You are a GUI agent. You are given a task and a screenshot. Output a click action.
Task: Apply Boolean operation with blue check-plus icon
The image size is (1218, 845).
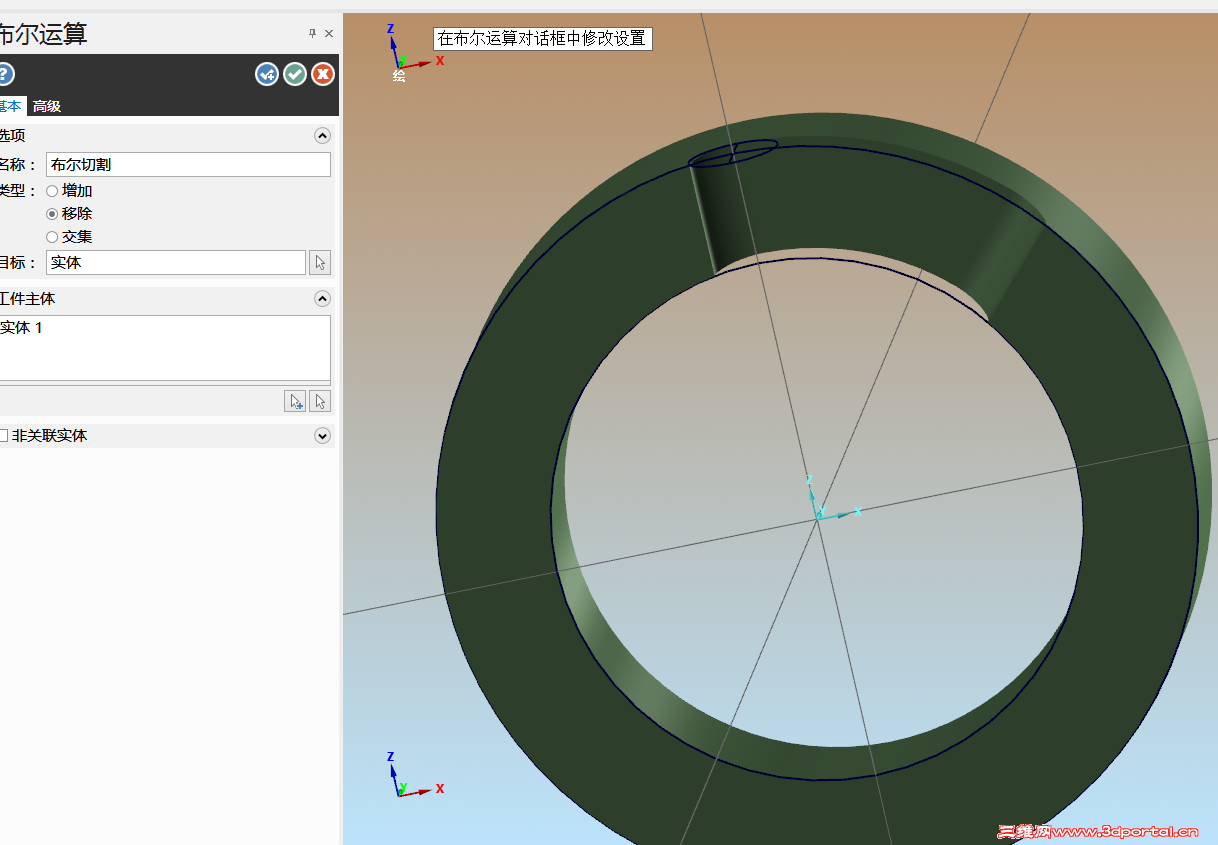tap(267, 74)
